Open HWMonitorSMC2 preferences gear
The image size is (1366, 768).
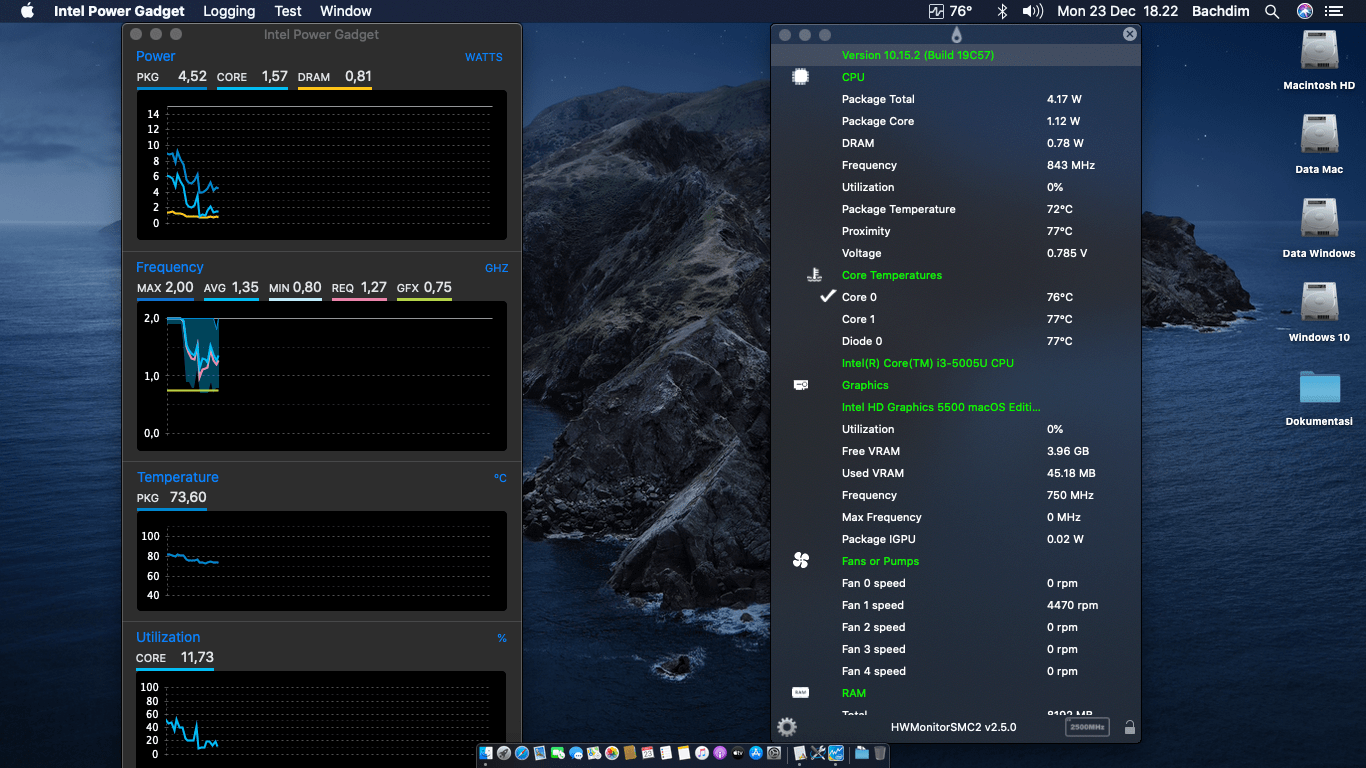787,727
